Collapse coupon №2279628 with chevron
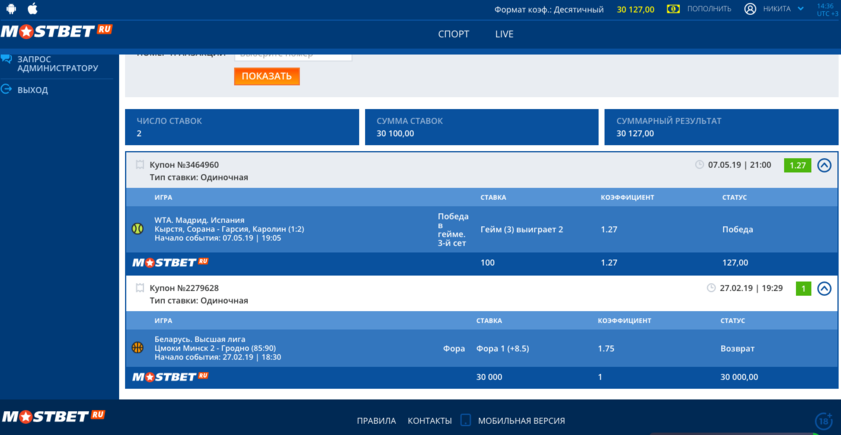This screenshot has height=435, width=841. pos(824,289)
